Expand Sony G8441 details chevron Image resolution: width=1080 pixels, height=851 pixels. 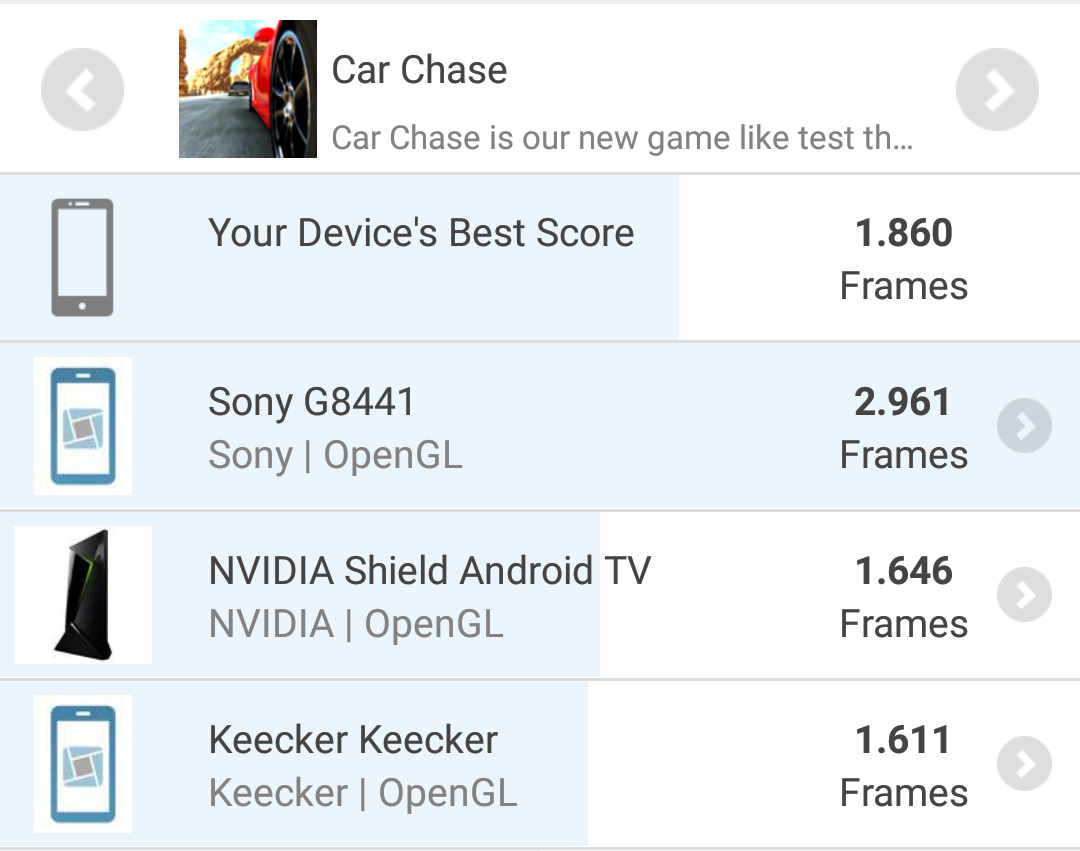1024,426
